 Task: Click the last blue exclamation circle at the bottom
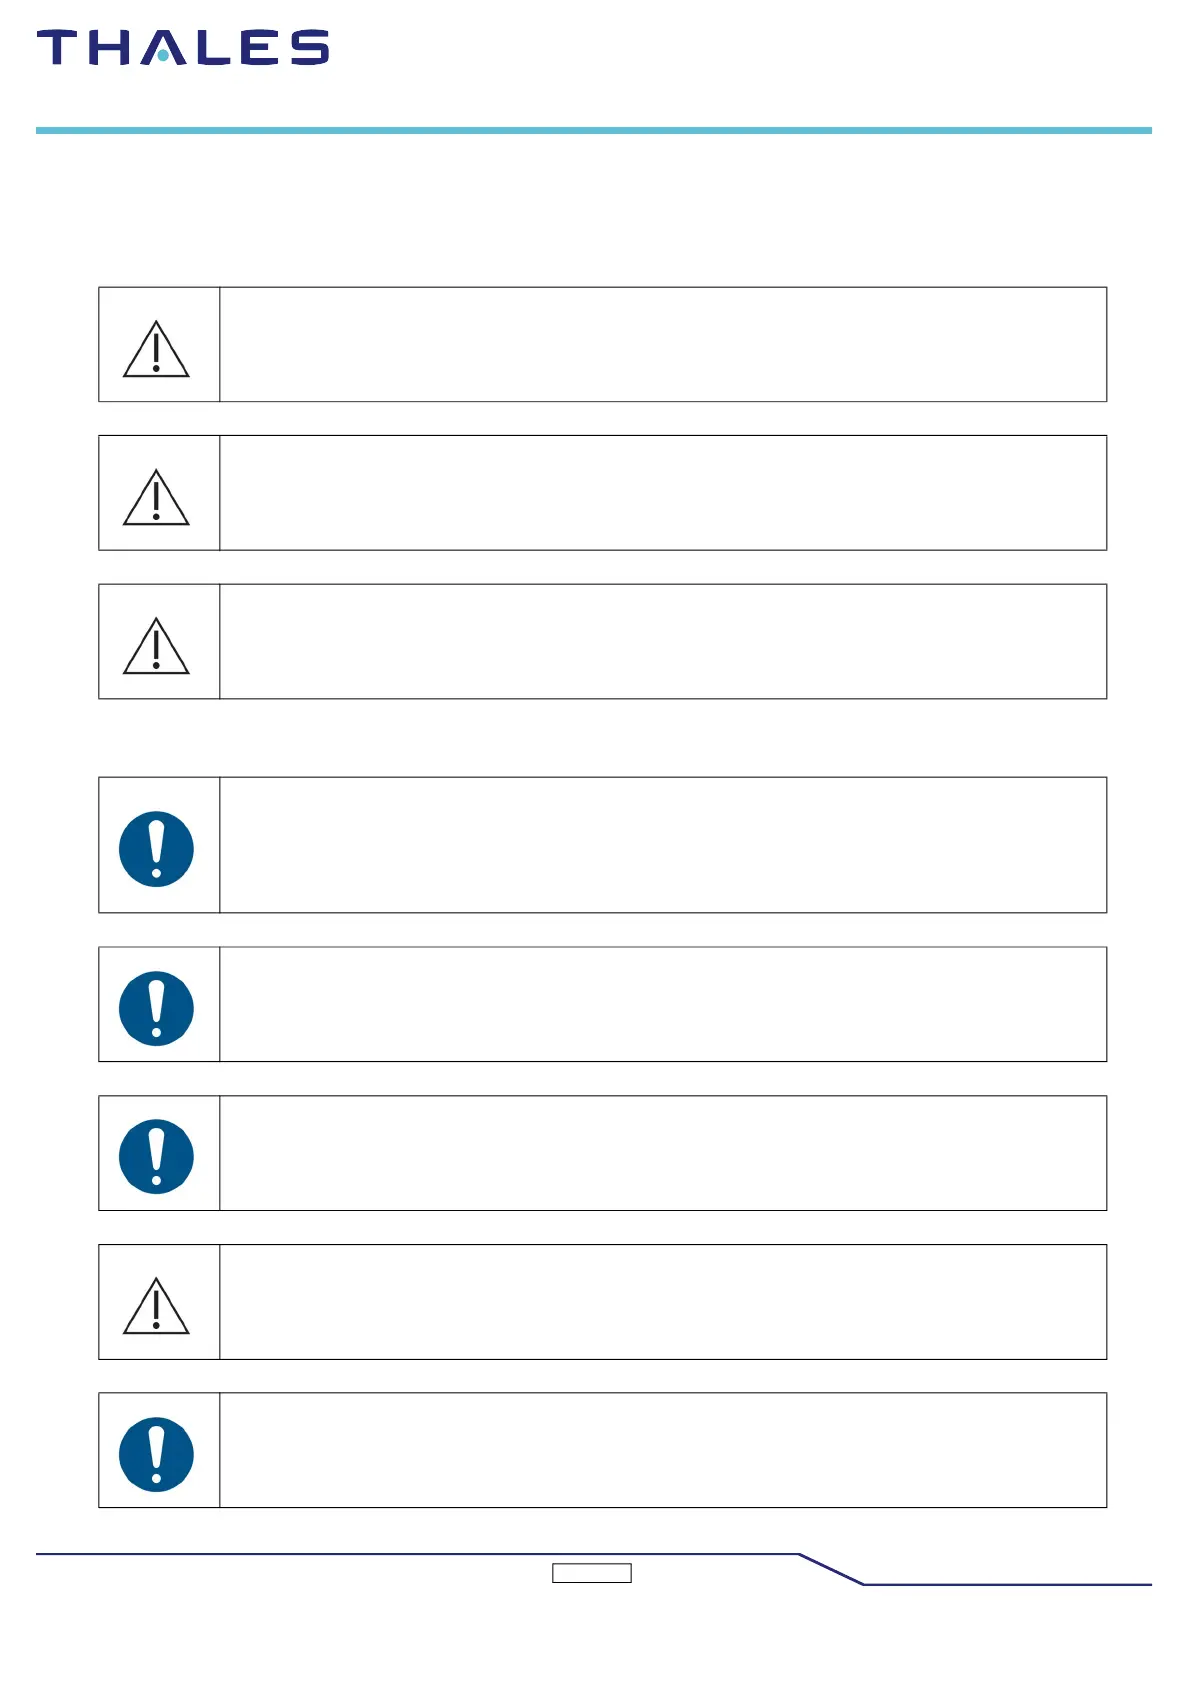(x=156, y=1454)
